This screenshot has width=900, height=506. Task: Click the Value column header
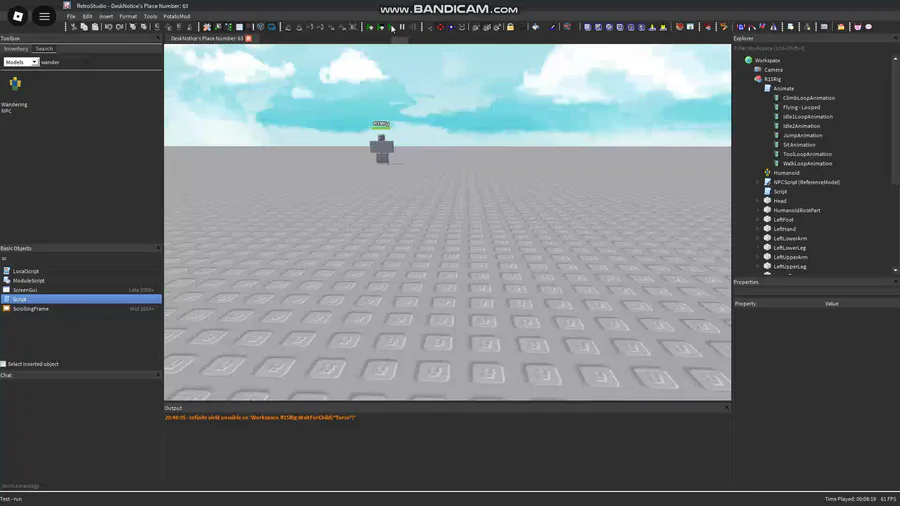832,304
